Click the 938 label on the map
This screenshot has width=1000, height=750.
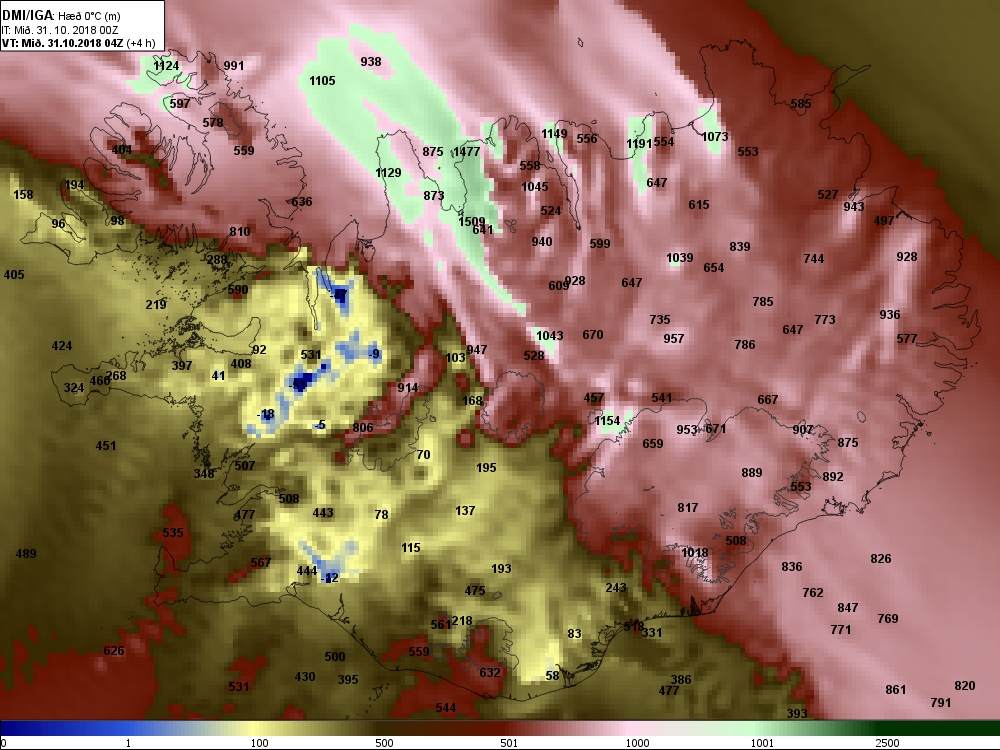coord(371,62)
